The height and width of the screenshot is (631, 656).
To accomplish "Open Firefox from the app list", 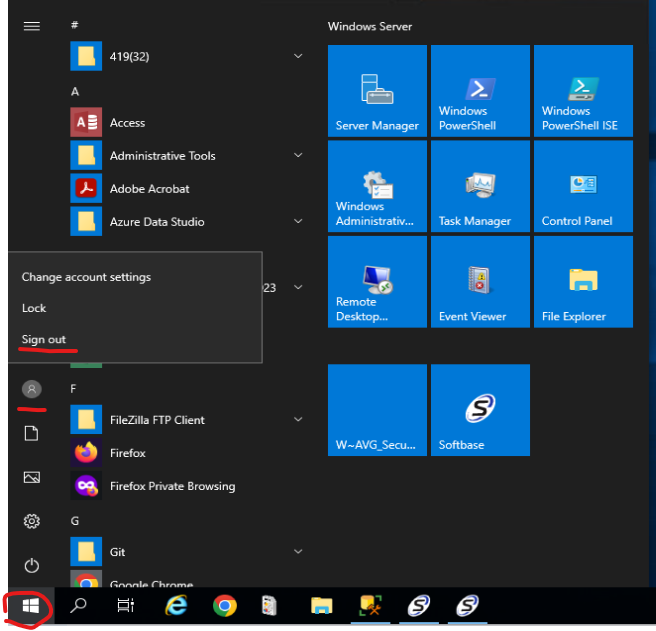I will (187, 453).
